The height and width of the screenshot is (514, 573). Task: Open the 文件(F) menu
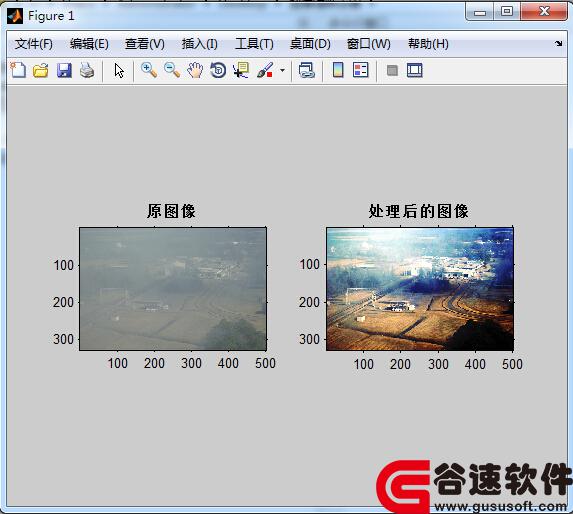click(34, 44)
